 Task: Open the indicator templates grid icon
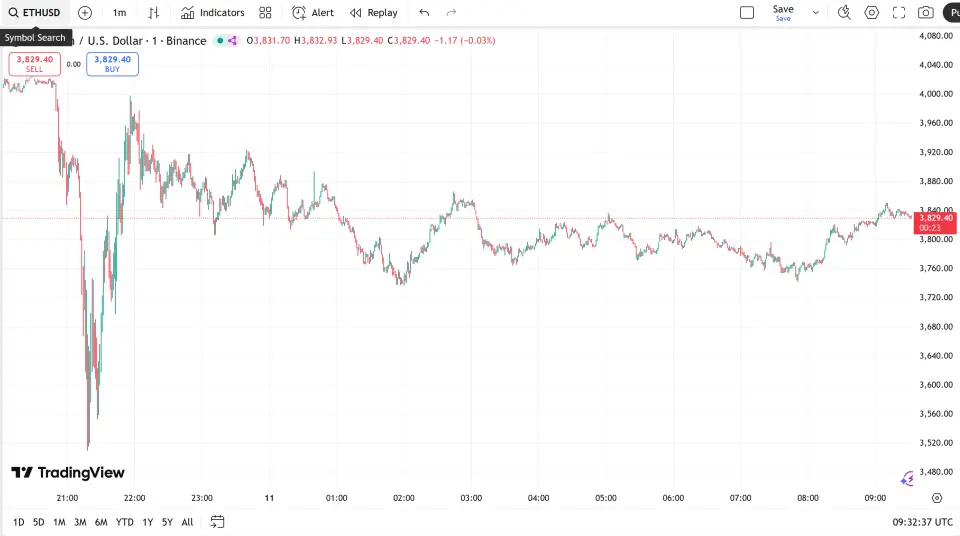coord(265,13)
